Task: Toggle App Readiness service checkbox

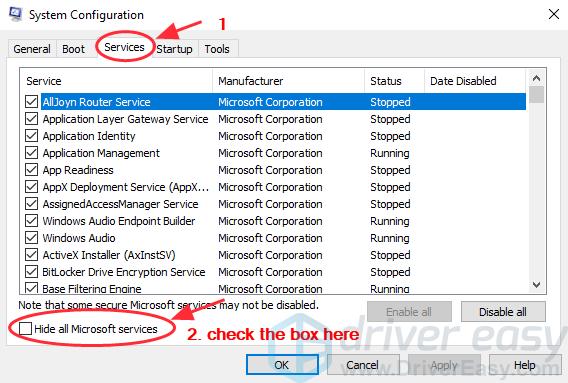Action: (x=32, y=170)
